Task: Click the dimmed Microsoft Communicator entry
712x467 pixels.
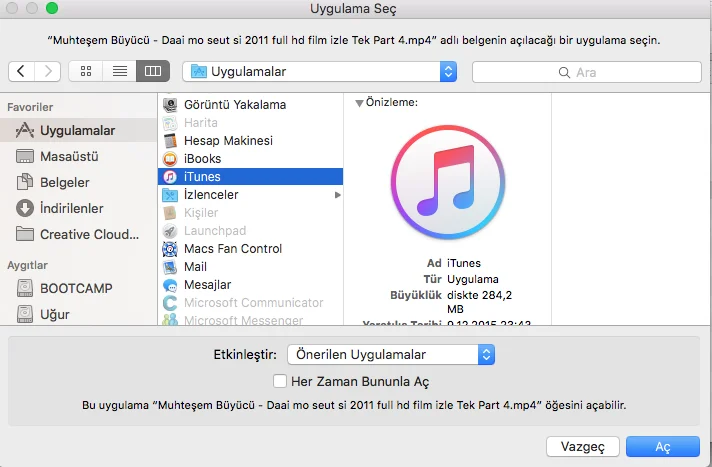Action: click(250, 303)
